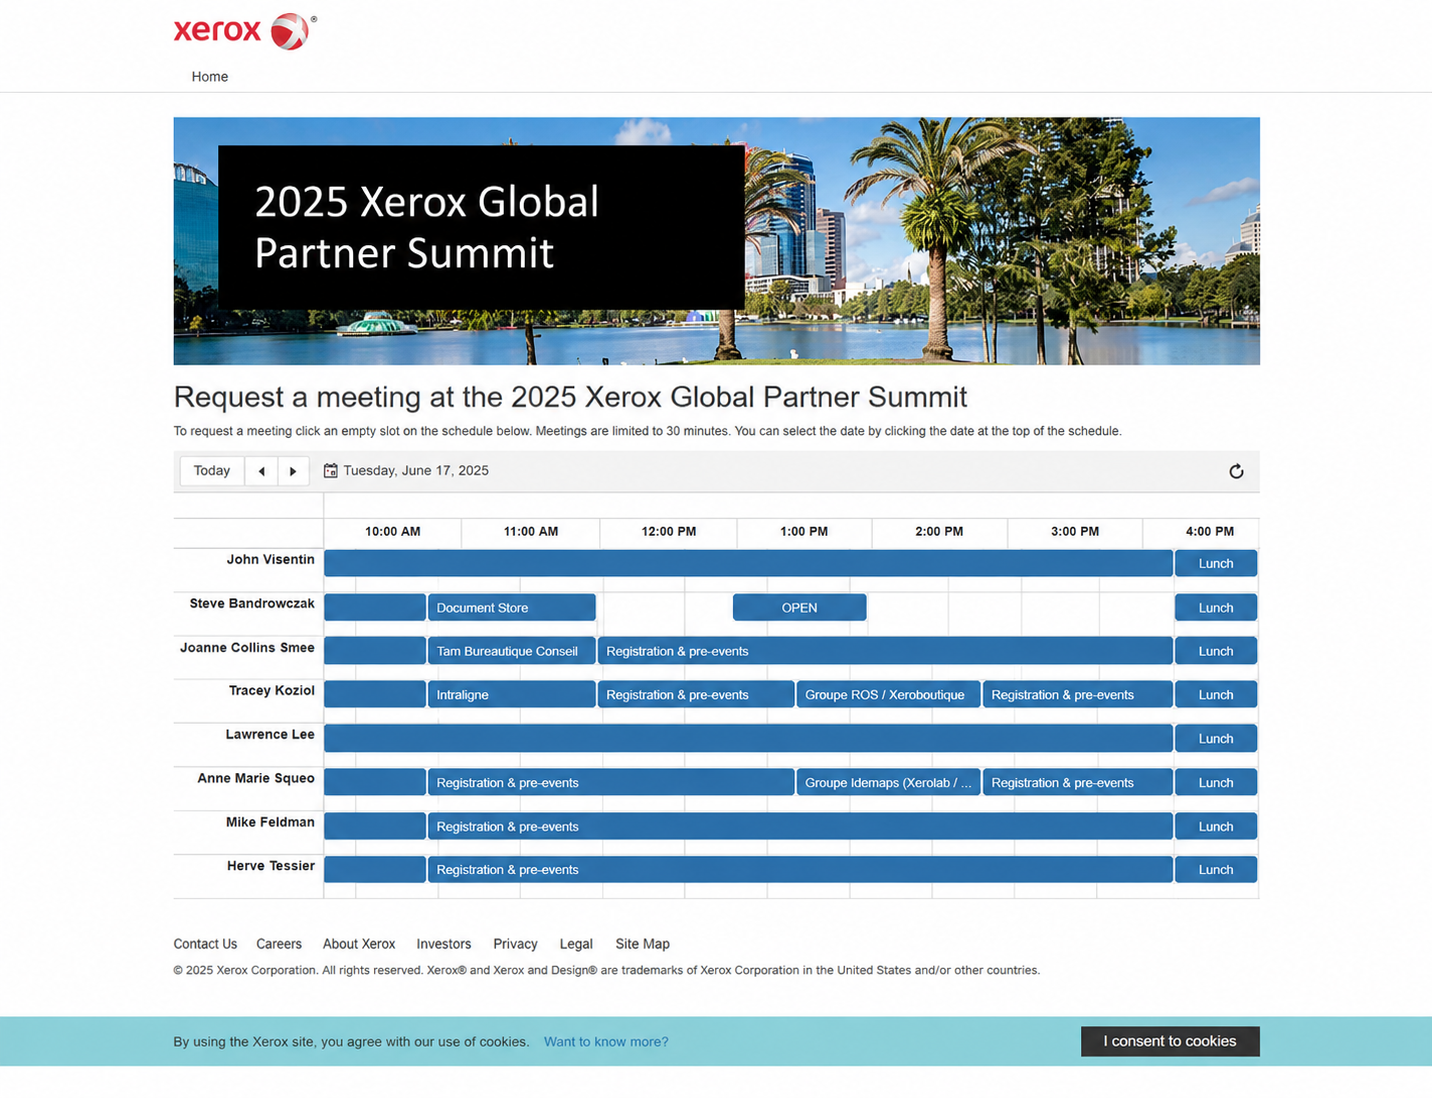The width and height of the screenshot is (1432, 1098).
Task: Open the Home menu item
Action: [x=210, y=77]
